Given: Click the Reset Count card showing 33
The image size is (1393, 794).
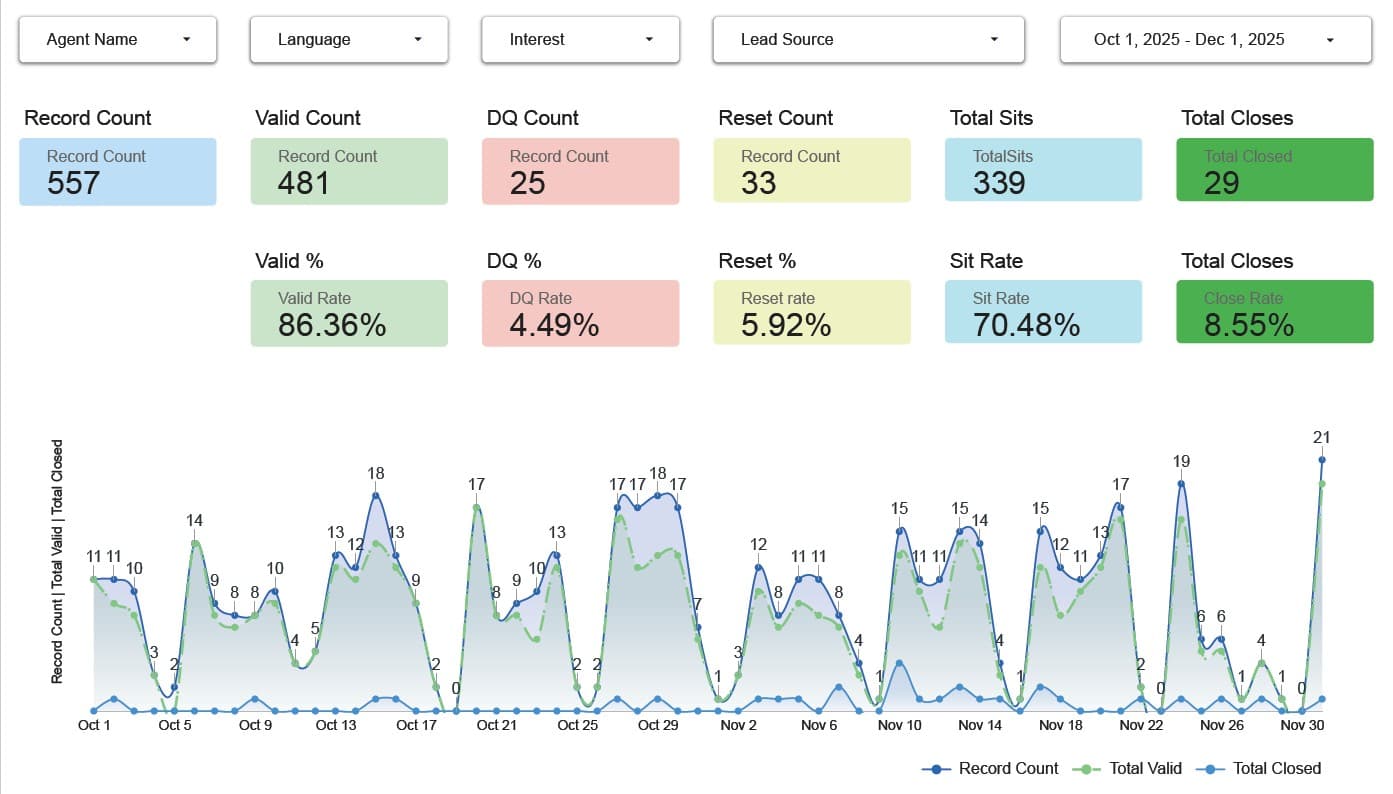Looking at the screenshot, I should pyautogui.click(x=812, y=171).
